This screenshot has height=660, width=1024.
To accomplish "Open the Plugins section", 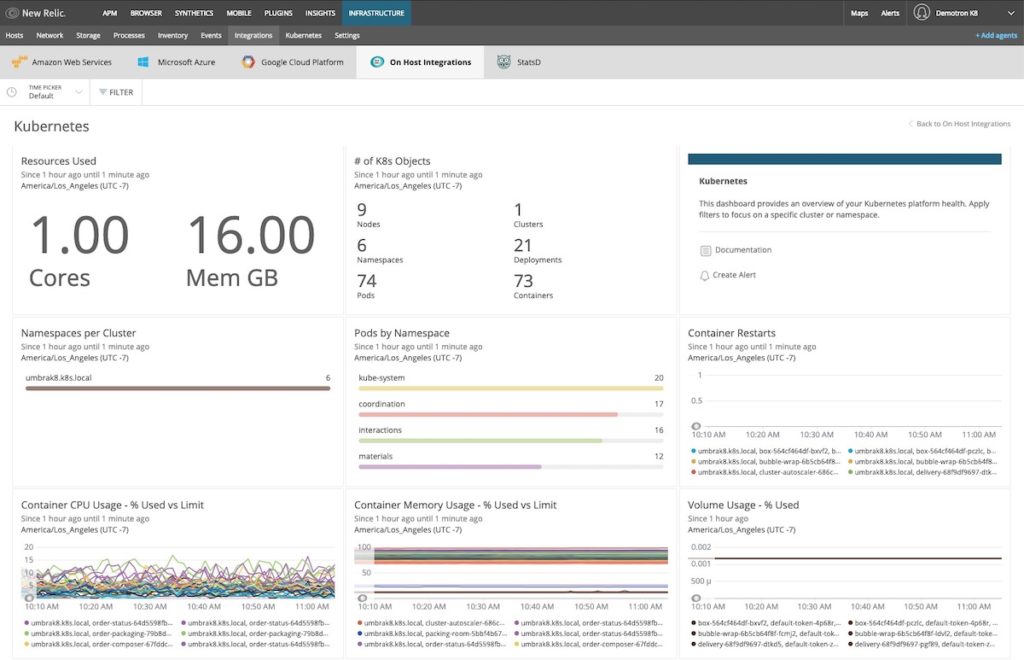I will click(x=278, y=13).
